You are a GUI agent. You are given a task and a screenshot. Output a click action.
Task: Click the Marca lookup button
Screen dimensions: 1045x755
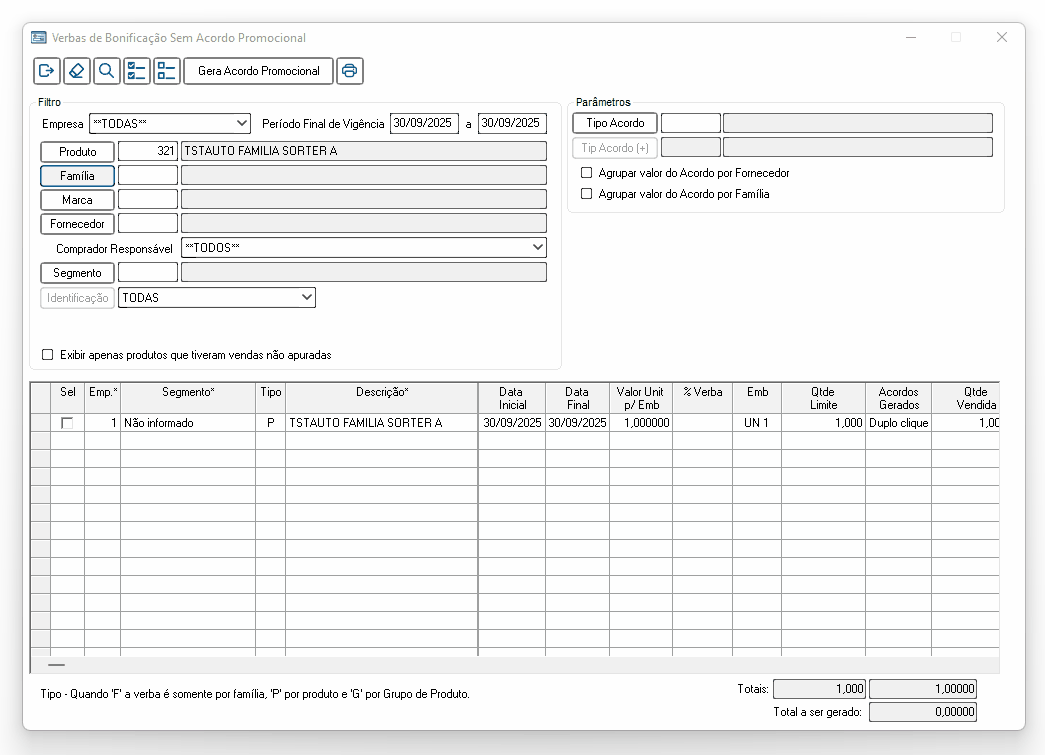point(77,200)
